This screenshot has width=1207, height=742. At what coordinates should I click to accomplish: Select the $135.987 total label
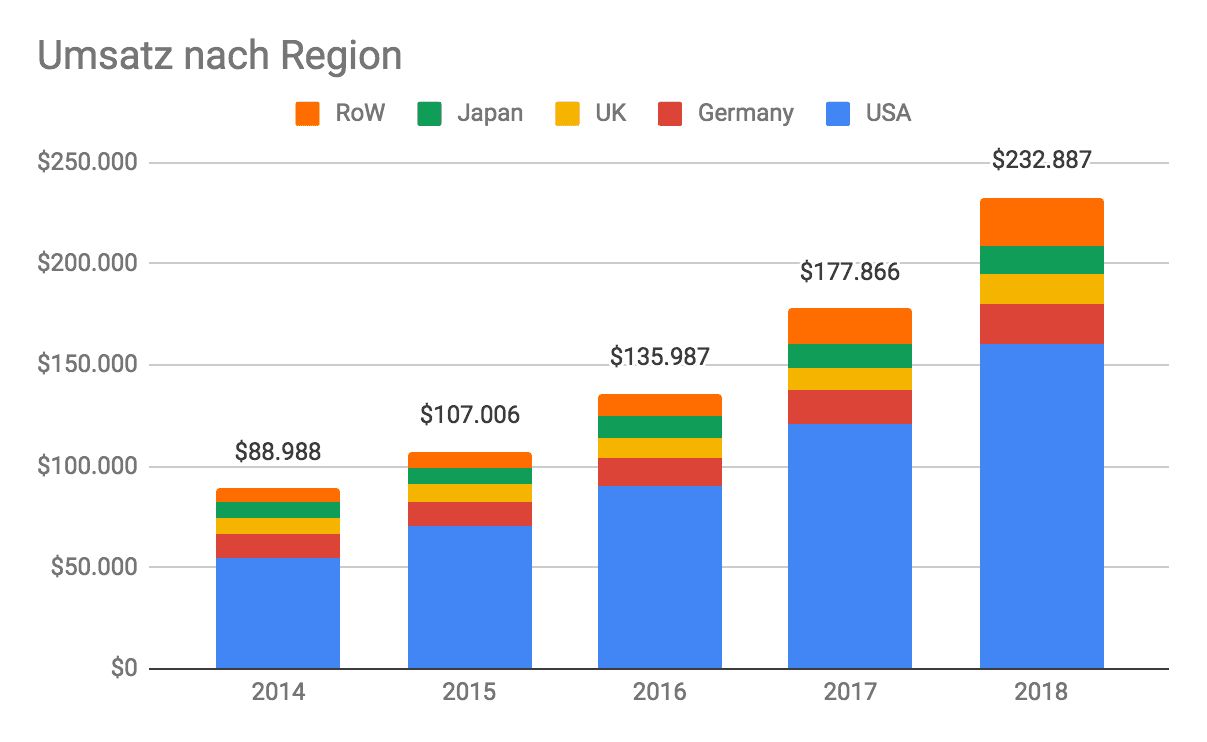tap(660, 357)
